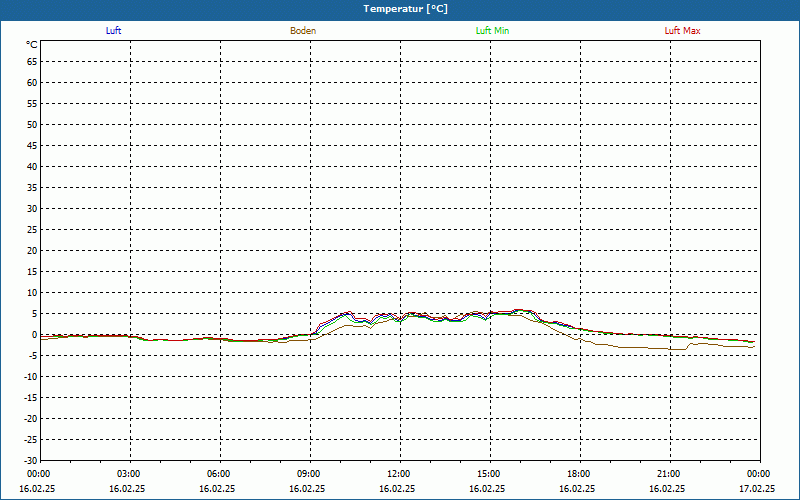Click the 15:00 time axis label
This screenshot has height=500, width=800.
pos(490,474)
